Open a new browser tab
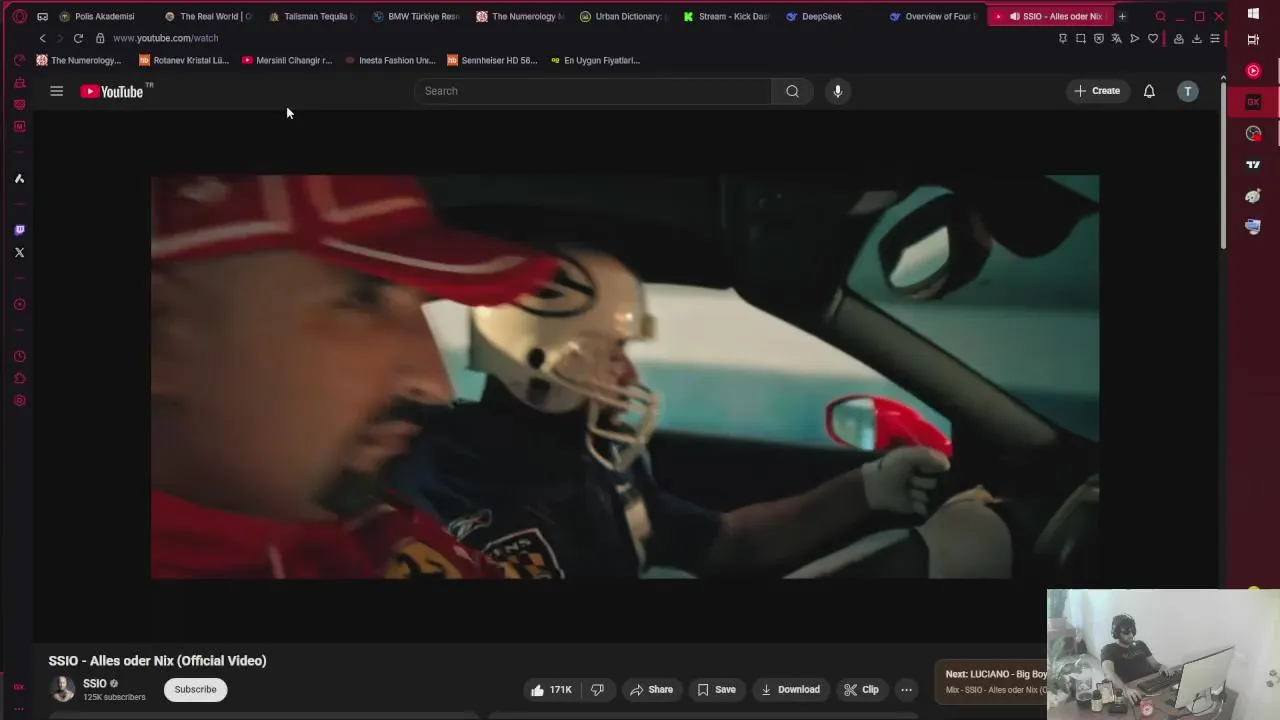 point(1122,16)
